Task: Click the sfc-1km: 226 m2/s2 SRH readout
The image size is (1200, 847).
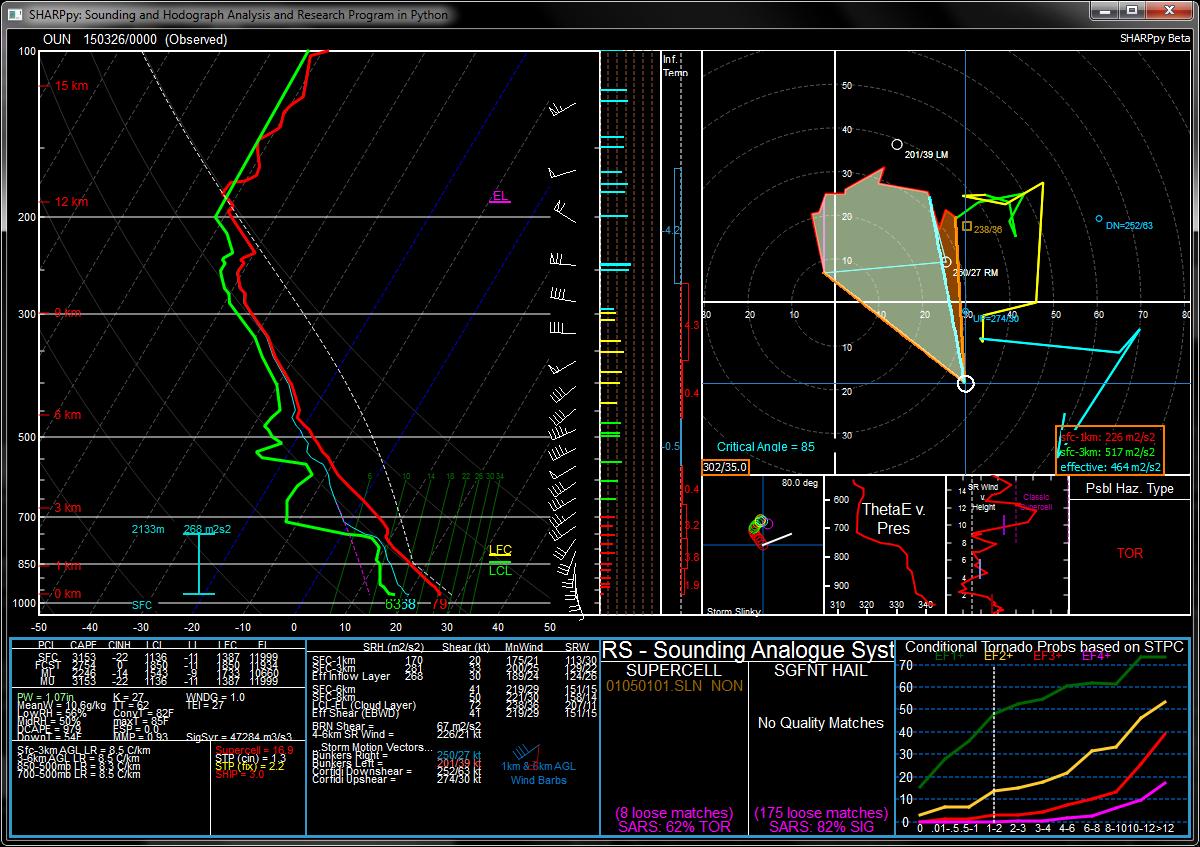Action: click(1110, 436)
